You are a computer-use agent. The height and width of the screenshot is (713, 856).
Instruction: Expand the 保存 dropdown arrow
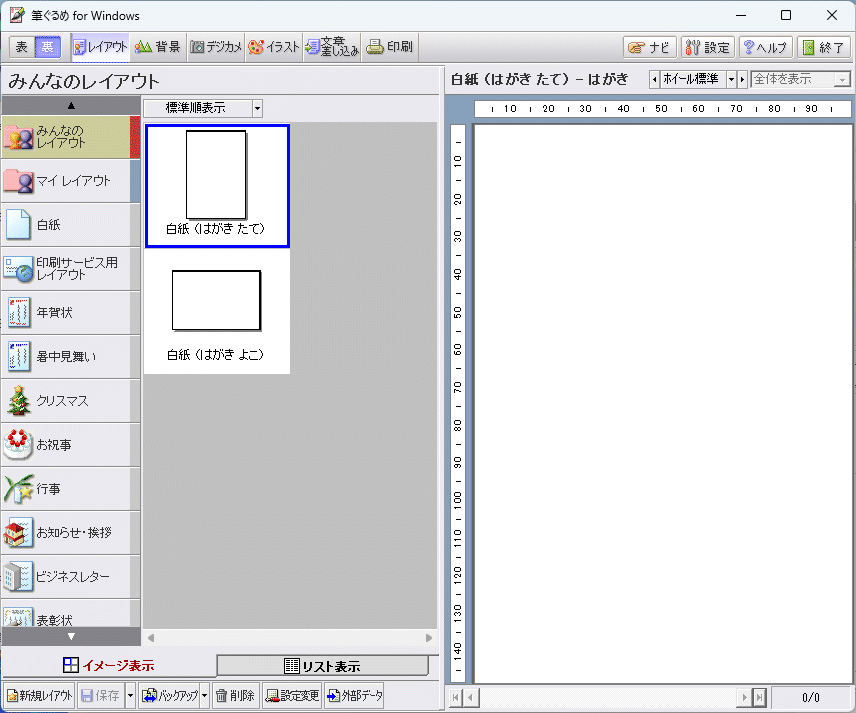point(130,696)
